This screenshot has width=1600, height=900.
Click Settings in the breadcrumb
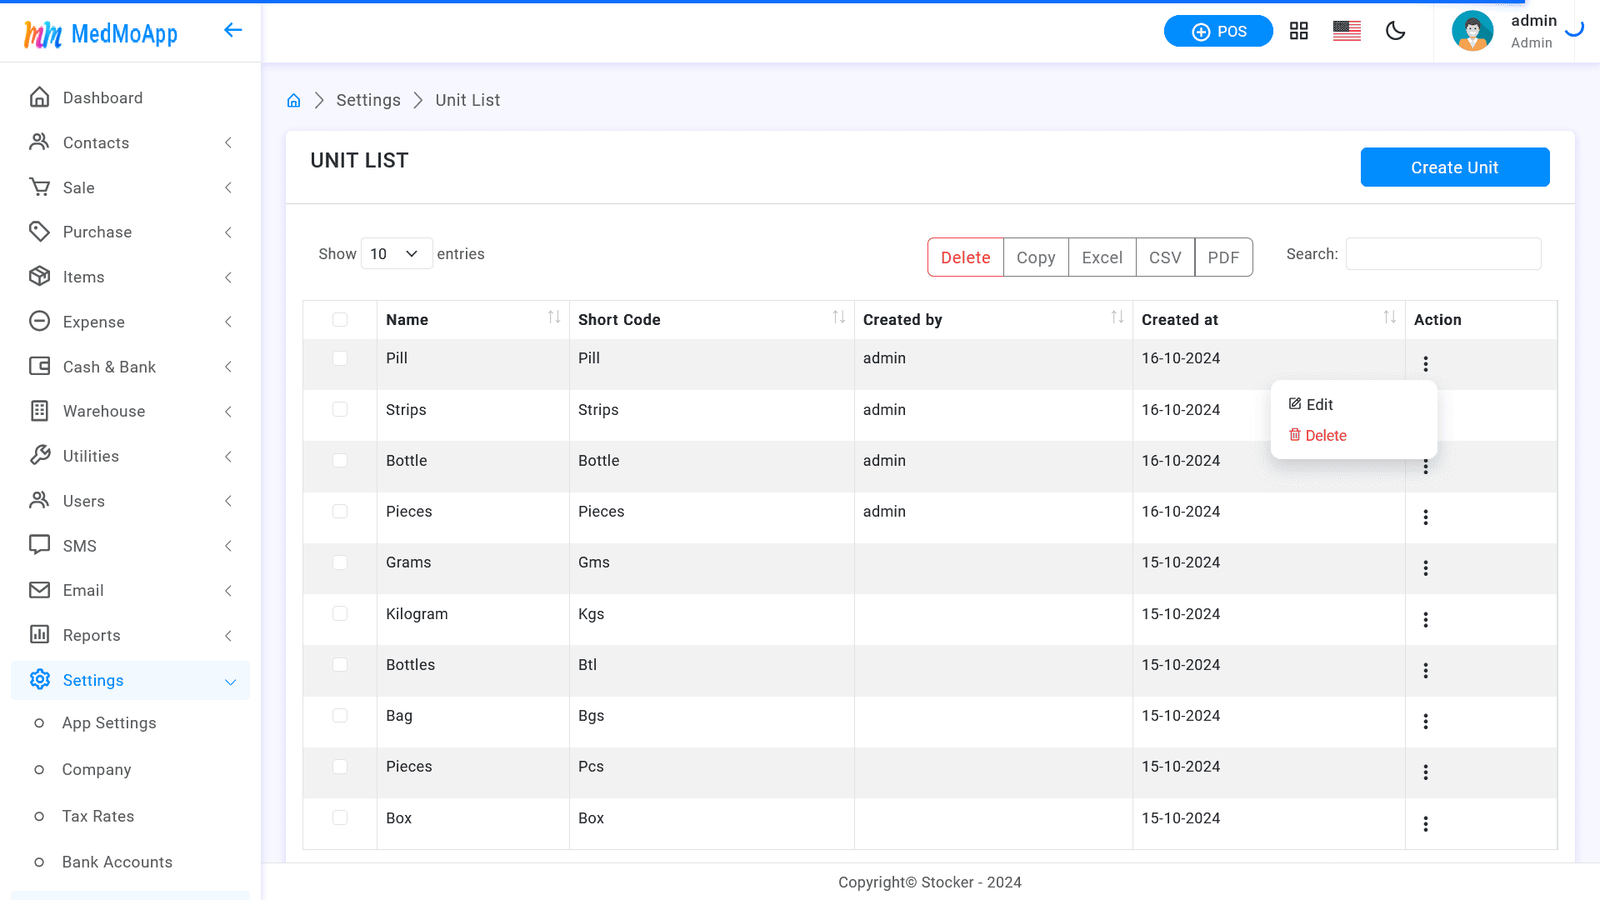click(368, 100)
